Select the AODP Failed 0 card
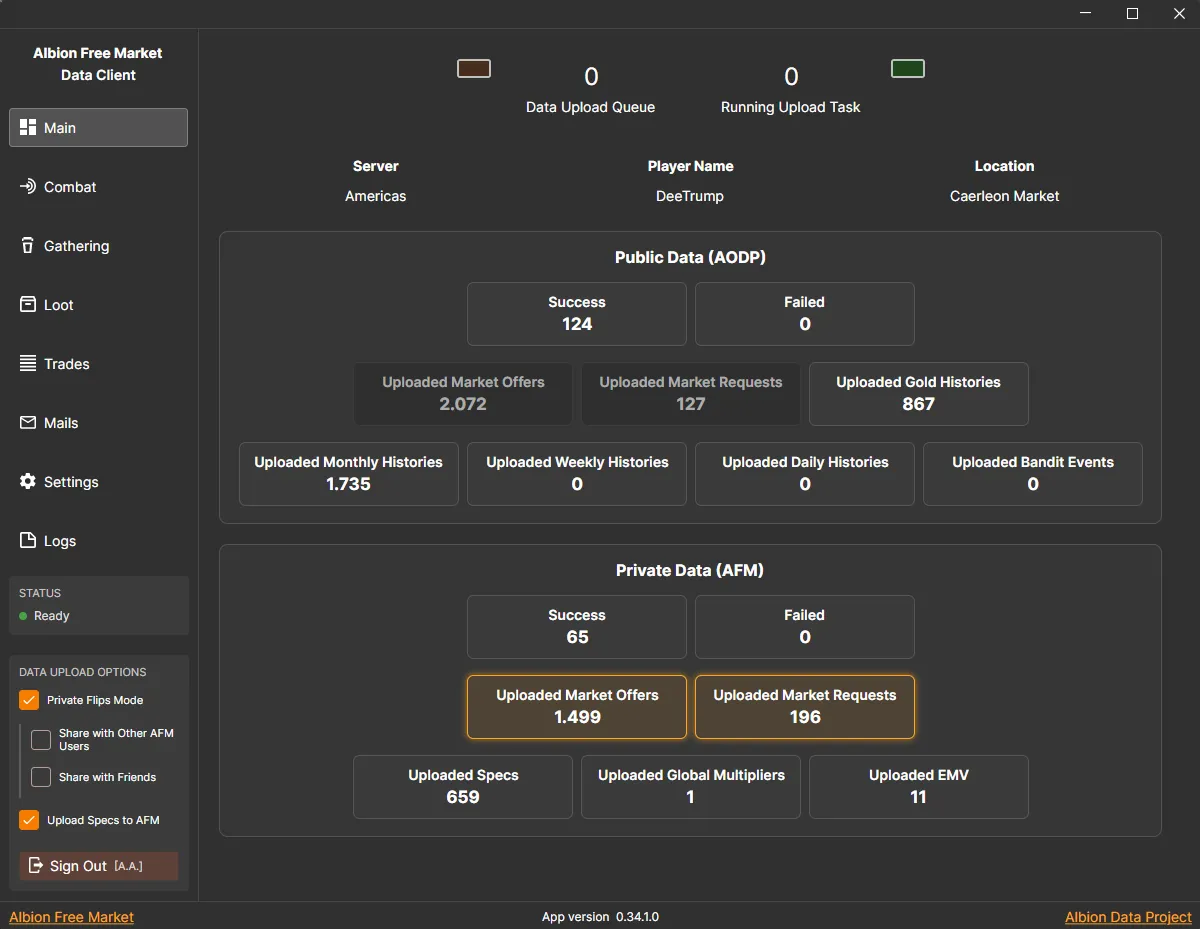Image resolution: width=1200 pixels, height=929 pixels. 805,314
